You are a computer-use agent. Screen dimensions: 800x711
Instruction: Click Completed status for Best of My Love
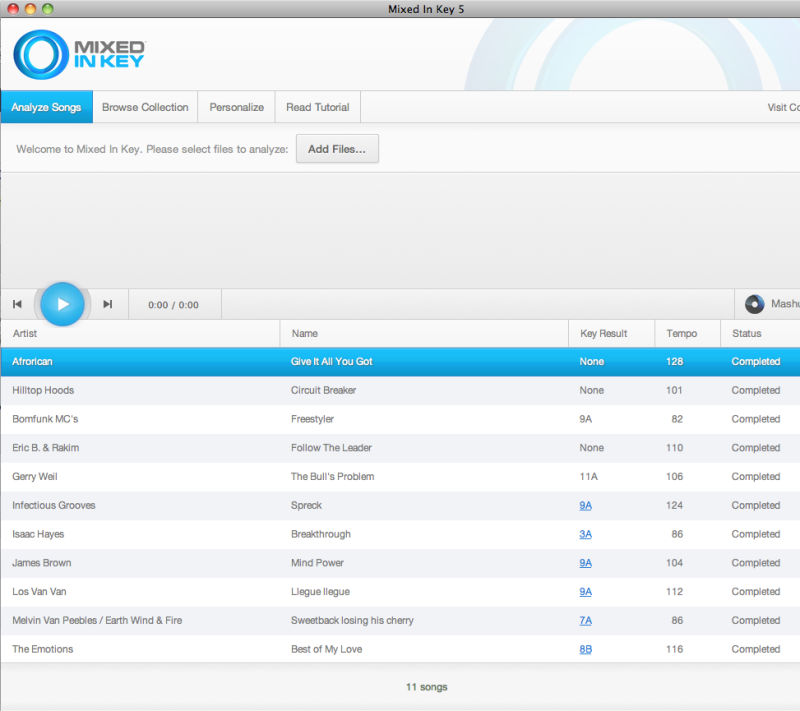[756, 649]
